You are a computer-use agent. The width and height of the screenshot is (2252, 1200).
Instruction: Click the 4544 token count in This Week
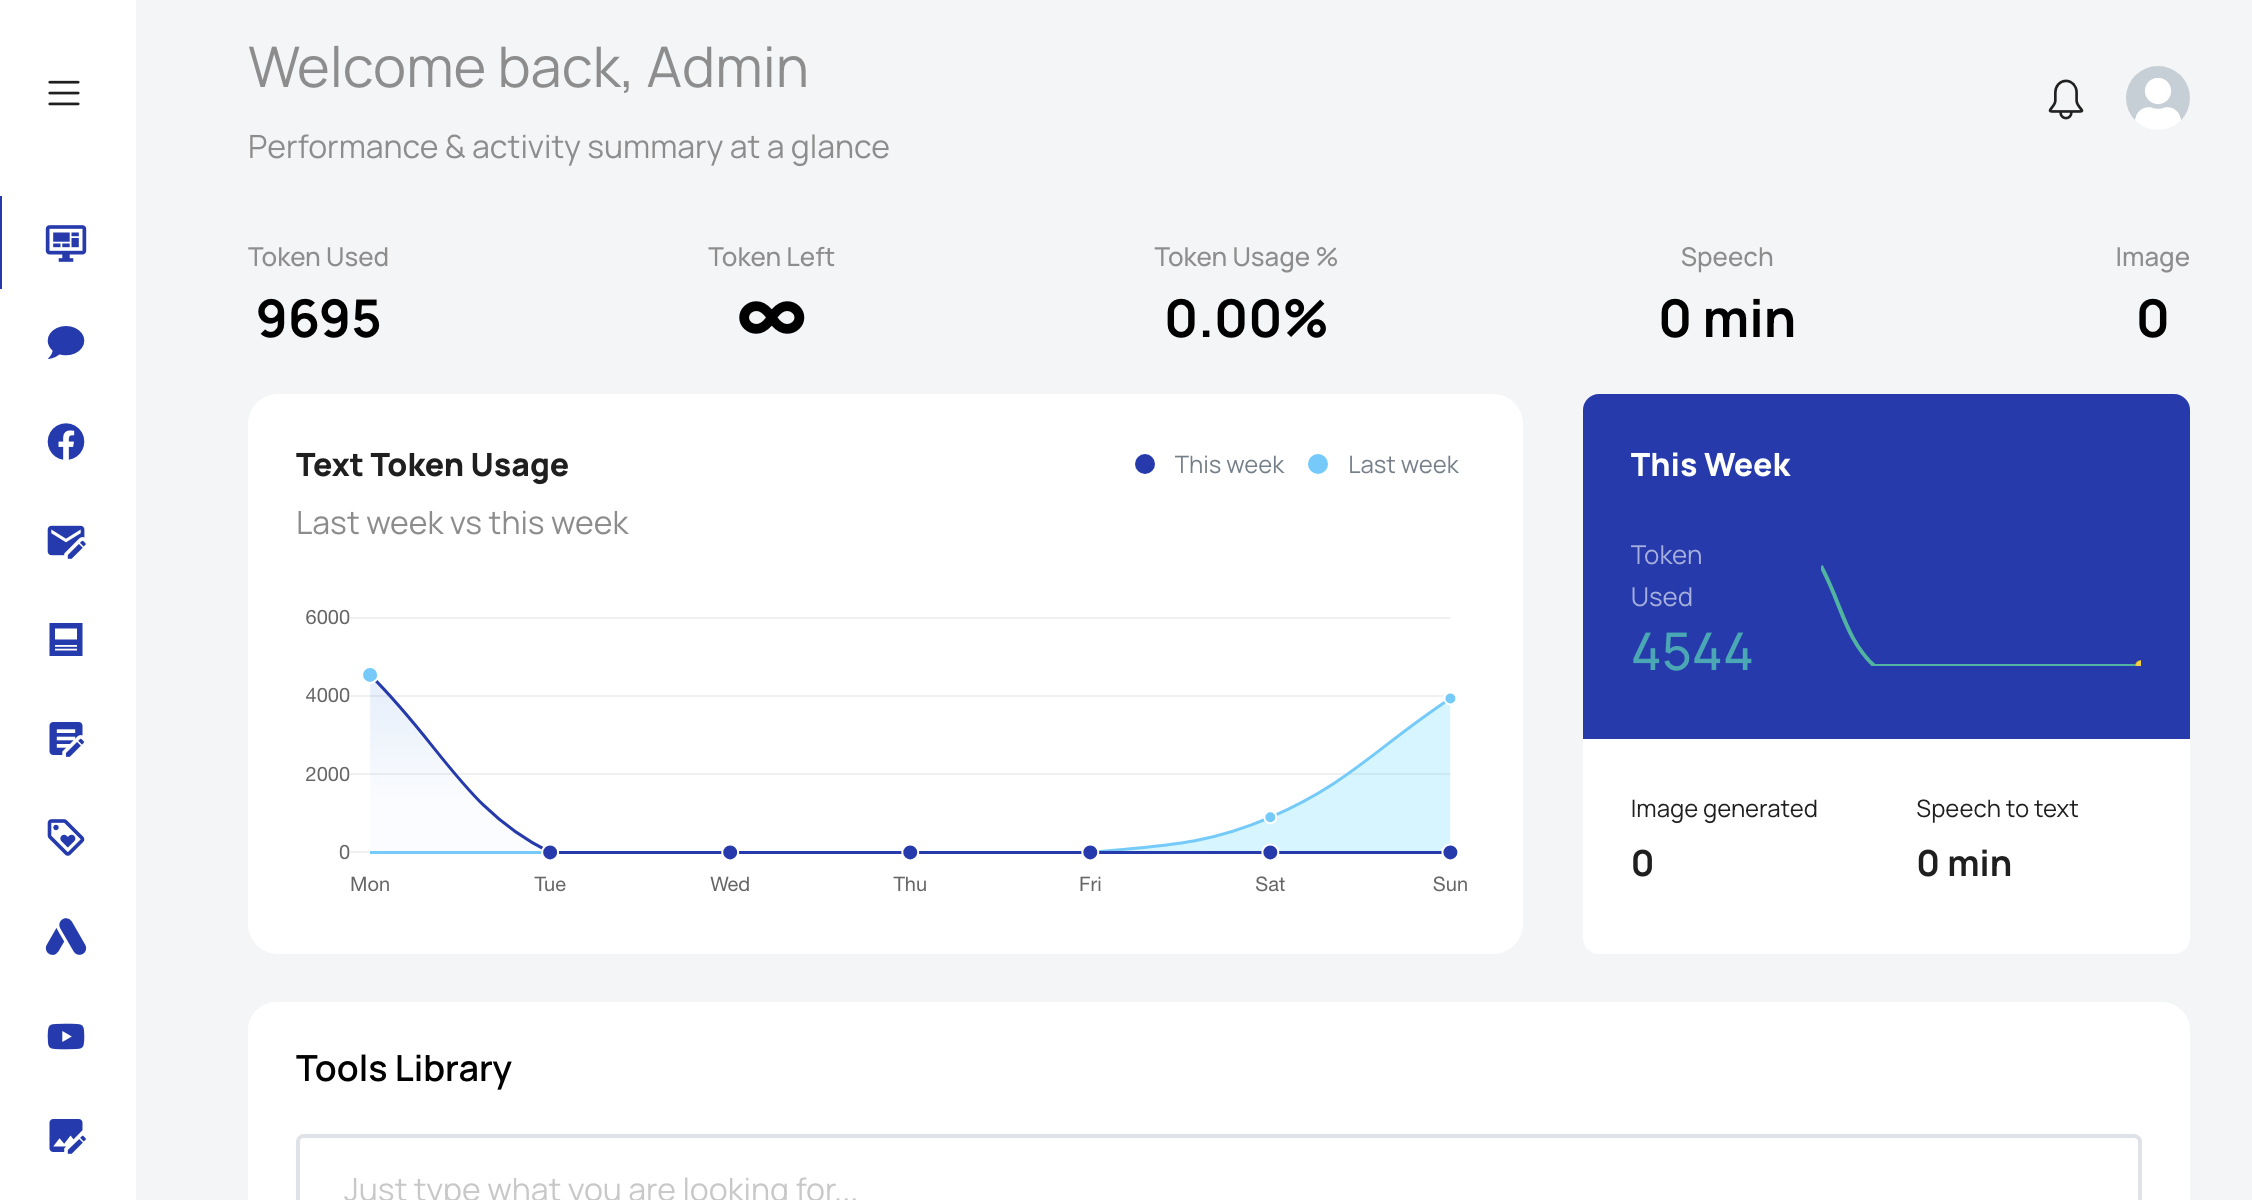[x=1692, y=653]
